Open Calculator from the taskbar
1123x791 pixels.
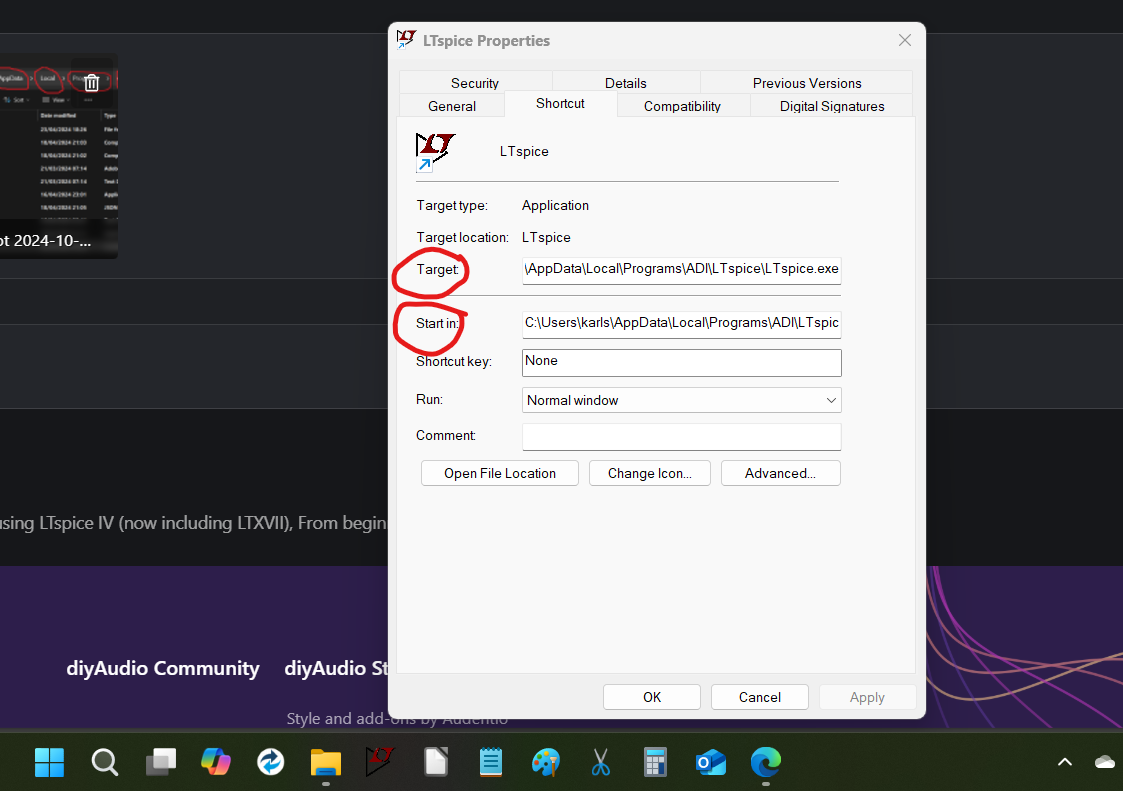[655, 762]
